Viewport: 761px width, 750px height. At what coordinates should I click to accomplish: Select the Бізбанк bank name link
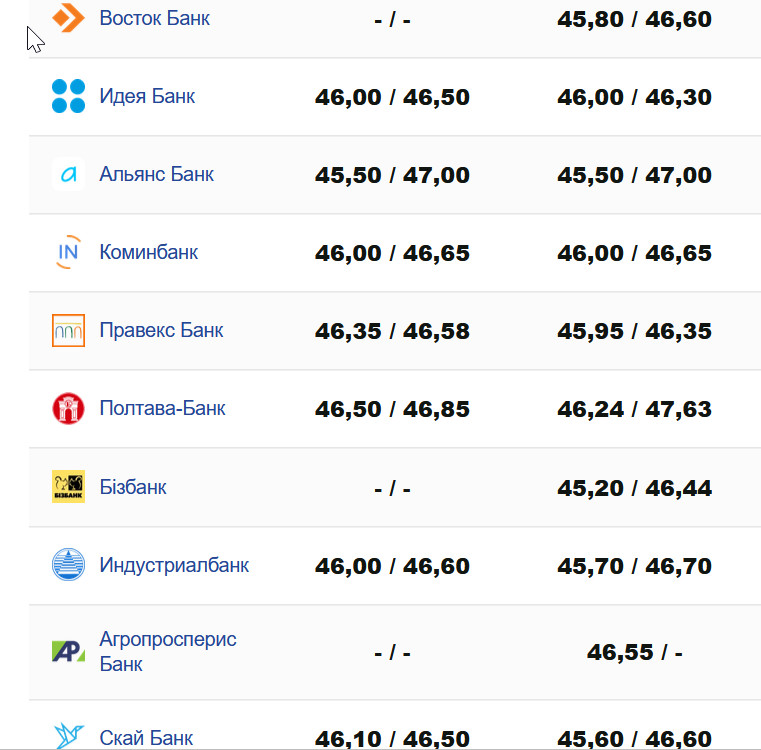pos(133,487)
